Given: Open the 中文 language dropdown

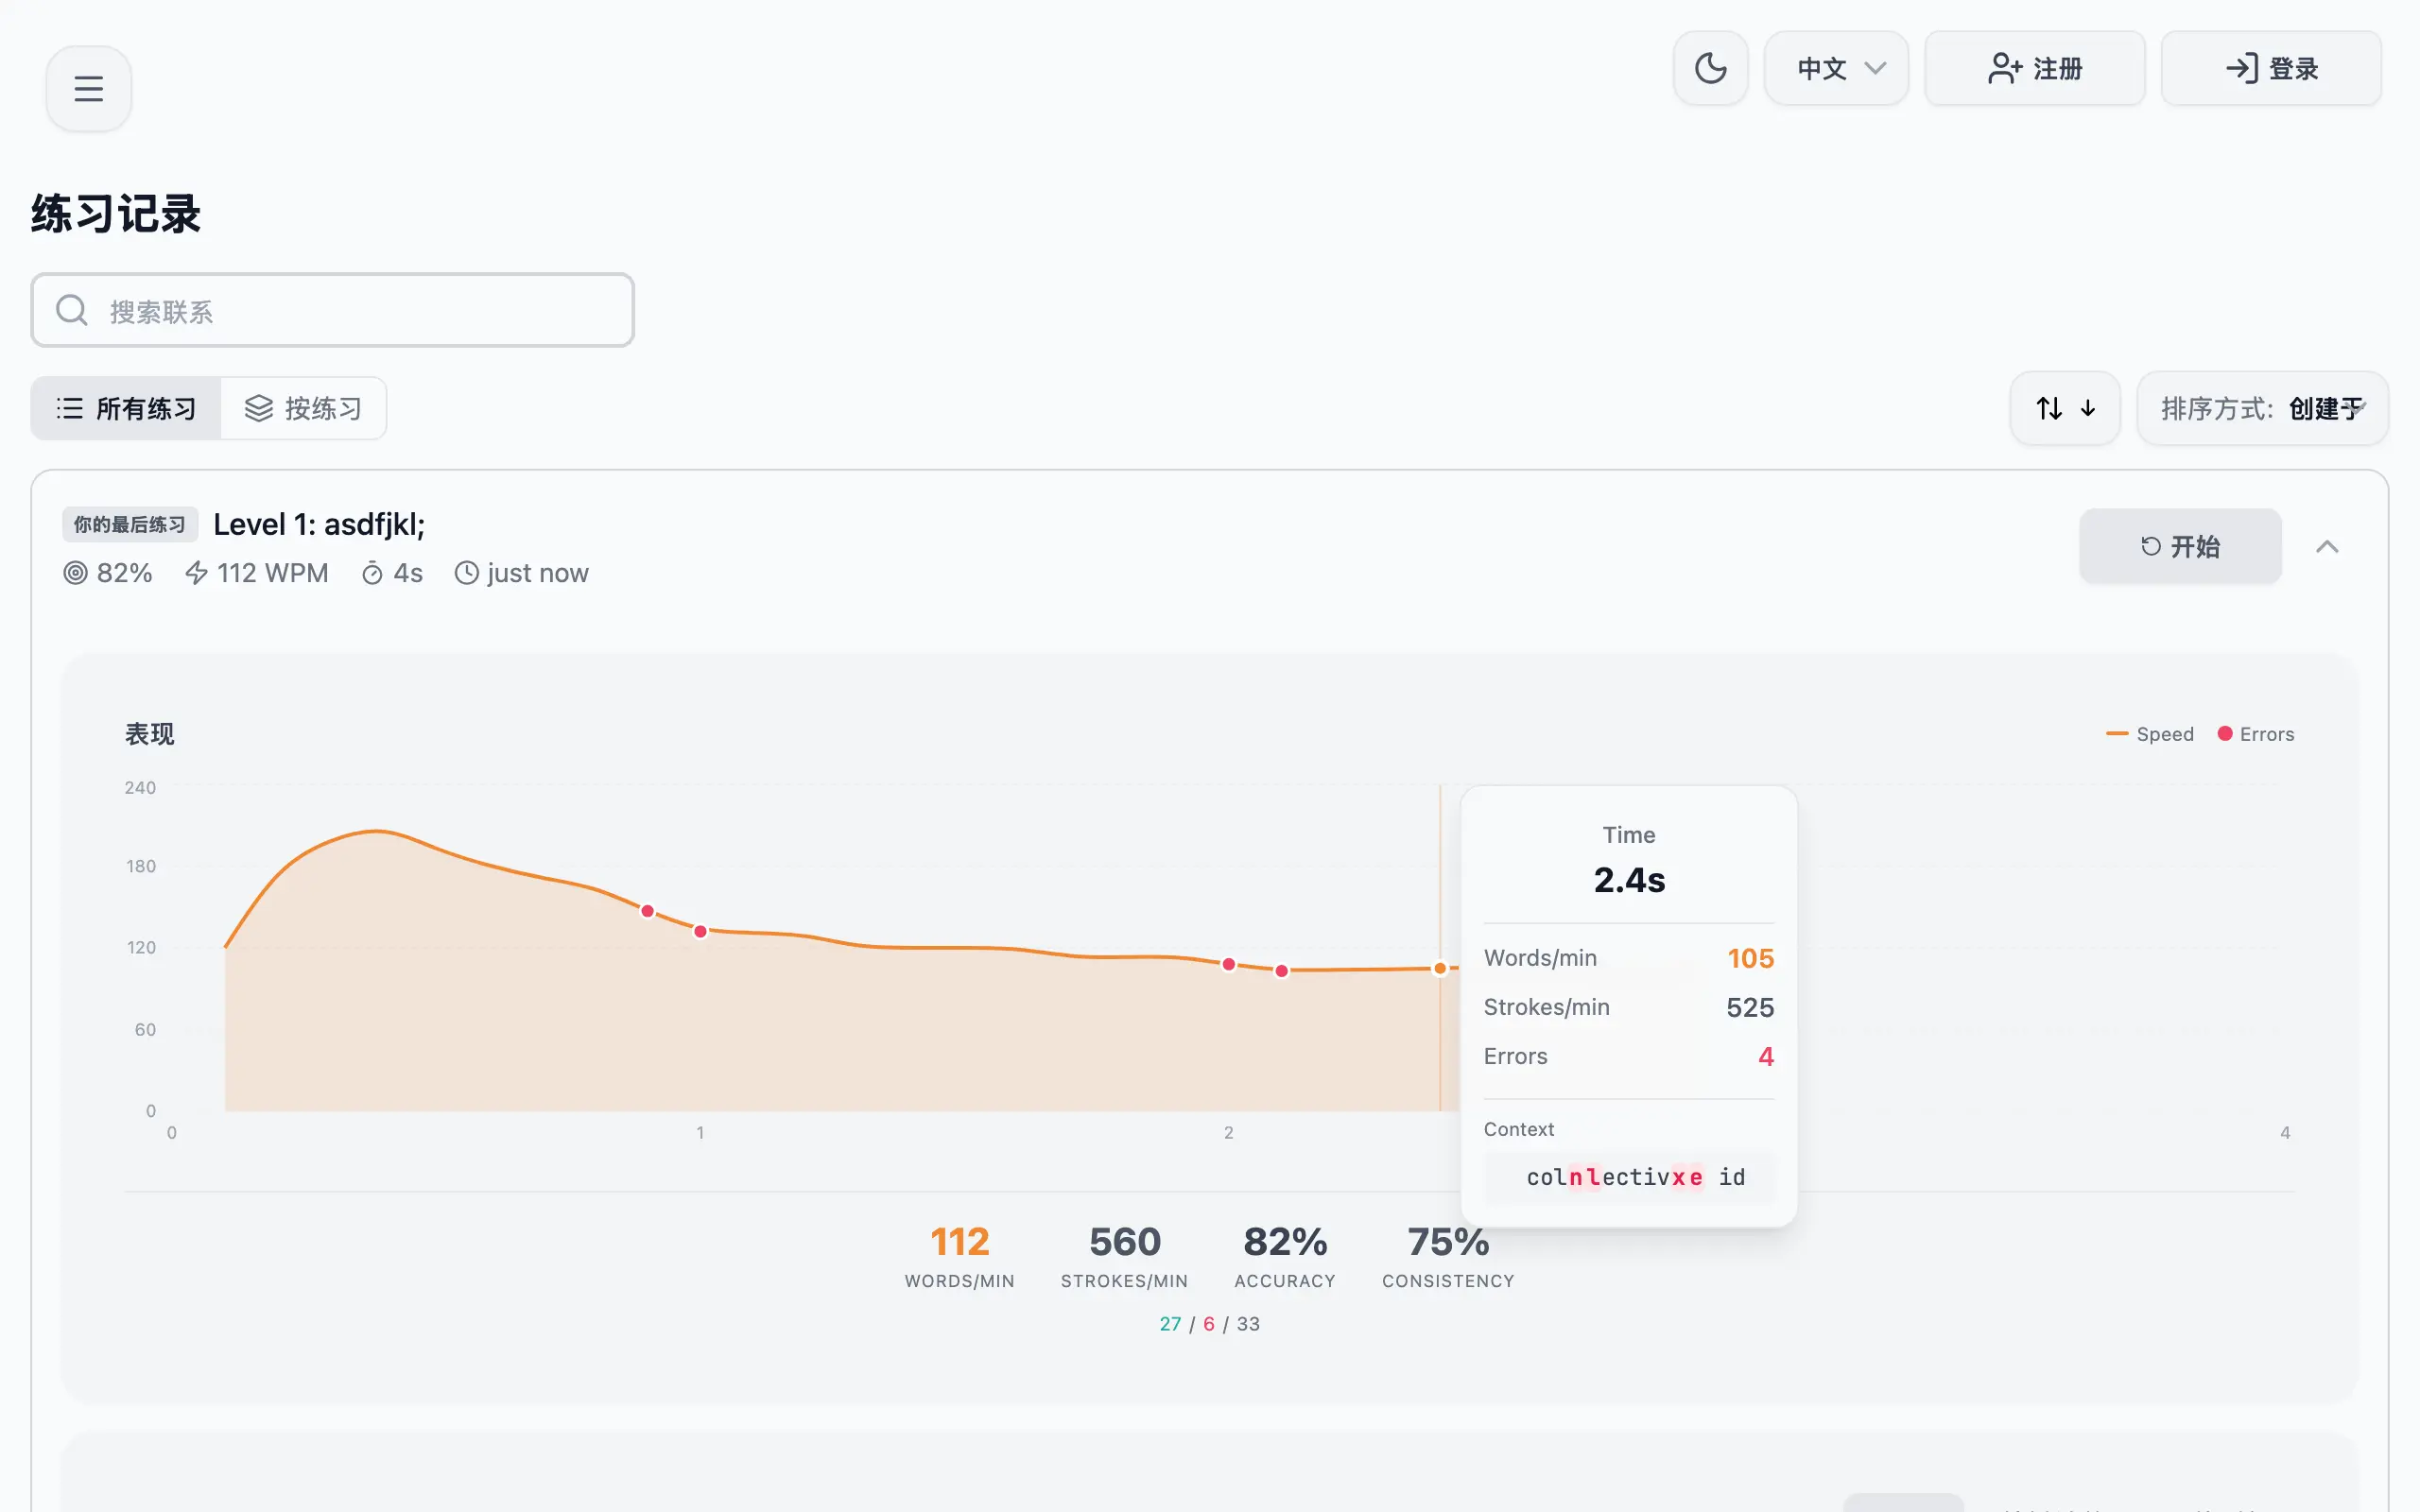Looking at the screenshot, I should pos(1836,68).
